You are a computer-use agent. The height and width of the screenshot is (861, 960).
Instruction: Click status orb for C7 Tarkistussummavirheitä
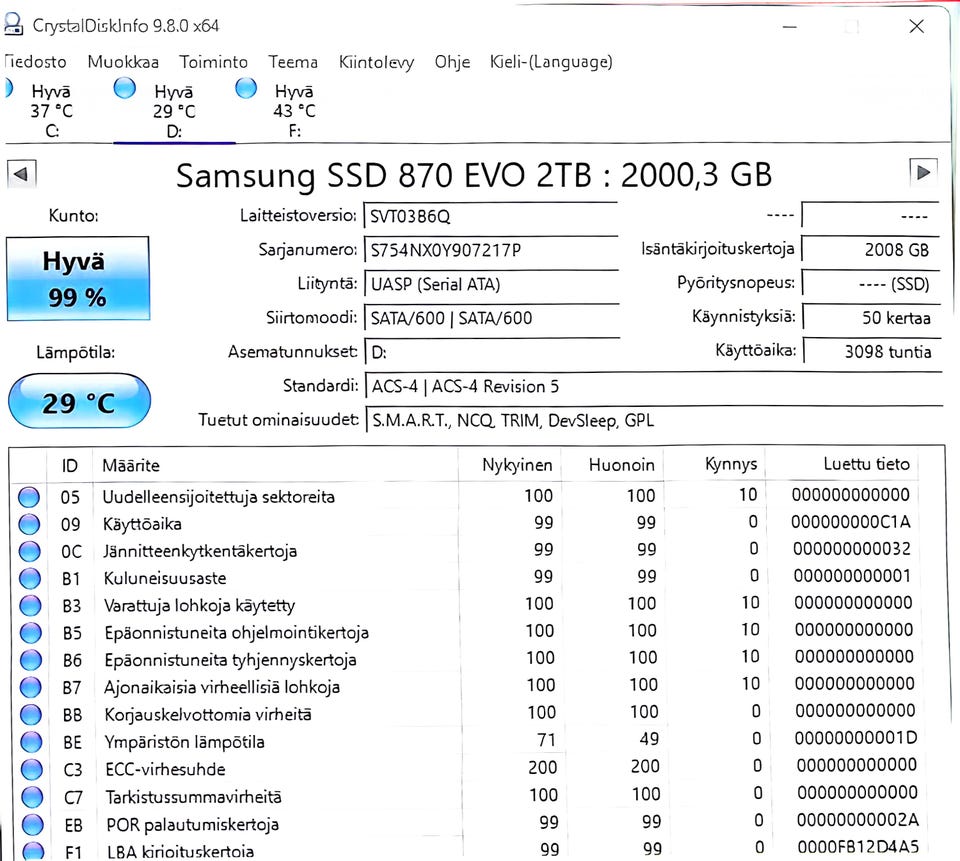click(x=32, y=797)
